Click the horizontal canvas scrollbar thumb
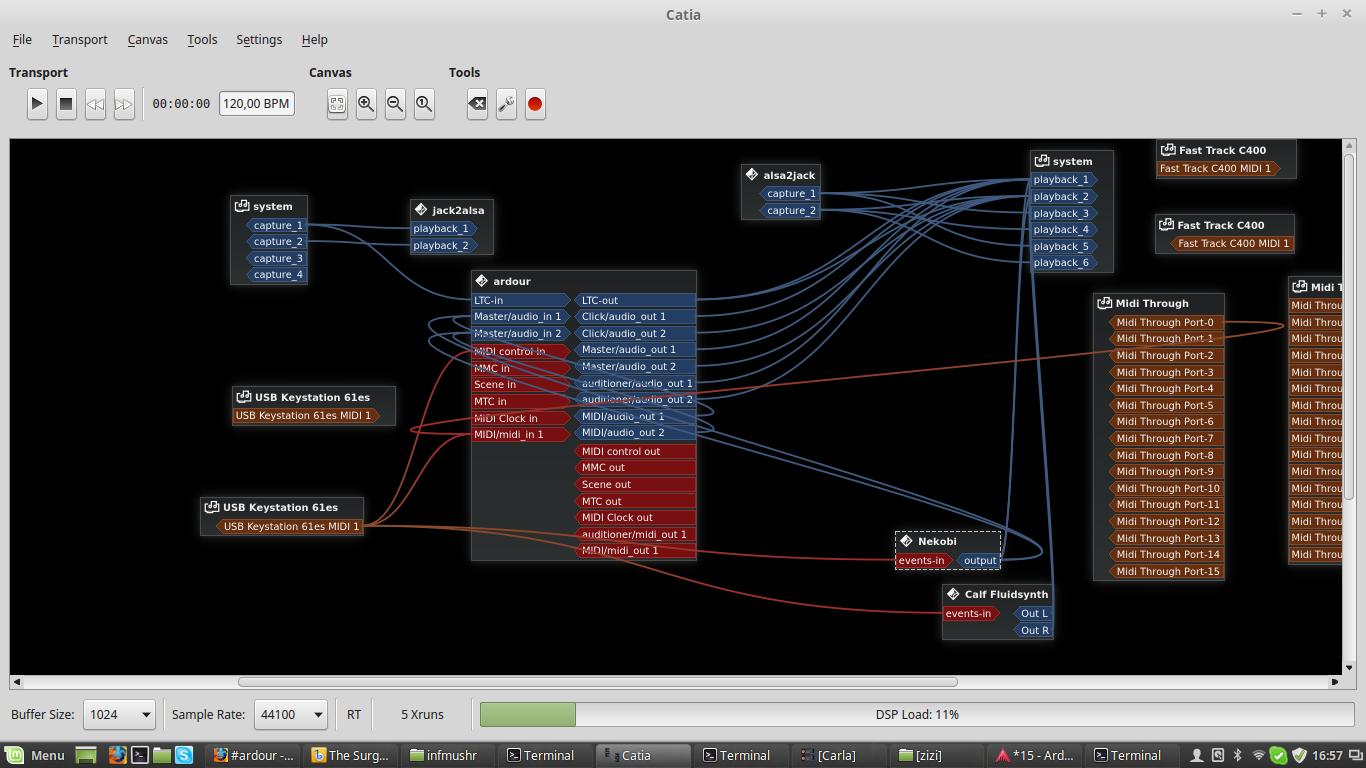Screen dimensions: 1366x768 (597, 682)
